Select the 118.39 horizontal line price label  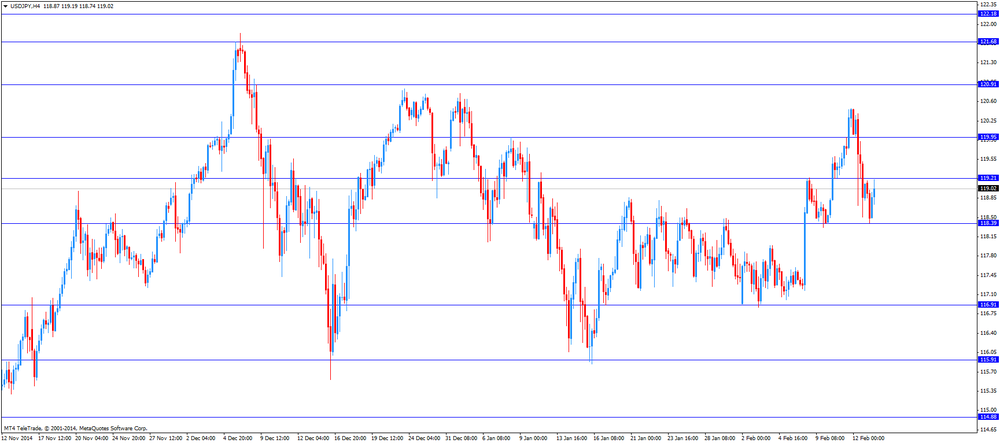[x=988, y=223]
